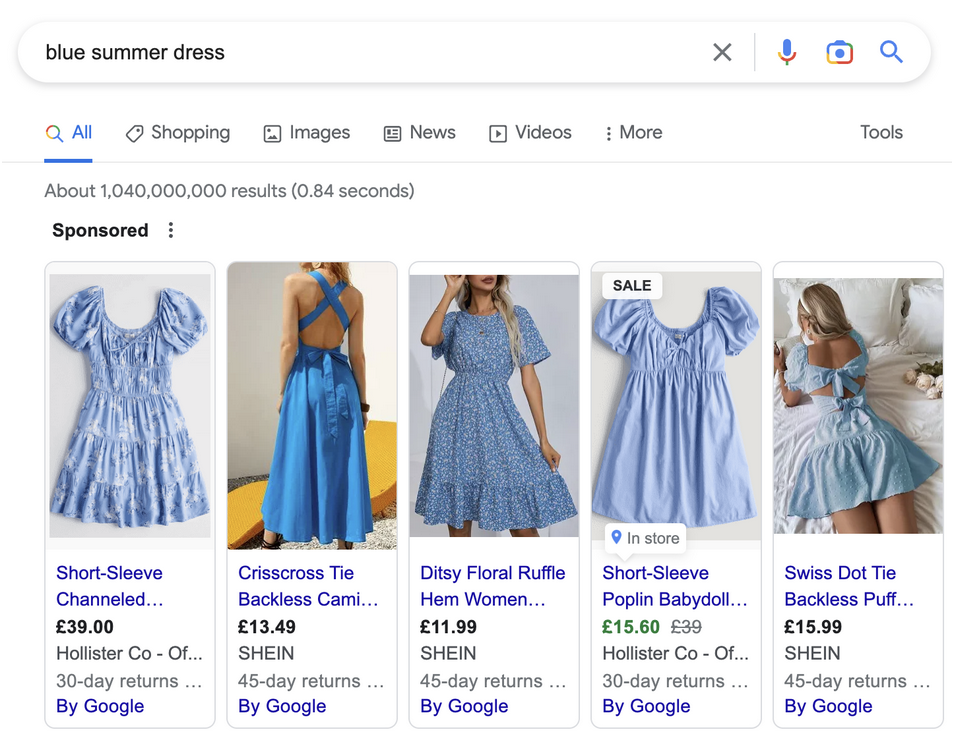This screenshot has width=958, height=746.
Task: Click 45-day returns text under £15.99 dress
Action: (x=857, y=681)
